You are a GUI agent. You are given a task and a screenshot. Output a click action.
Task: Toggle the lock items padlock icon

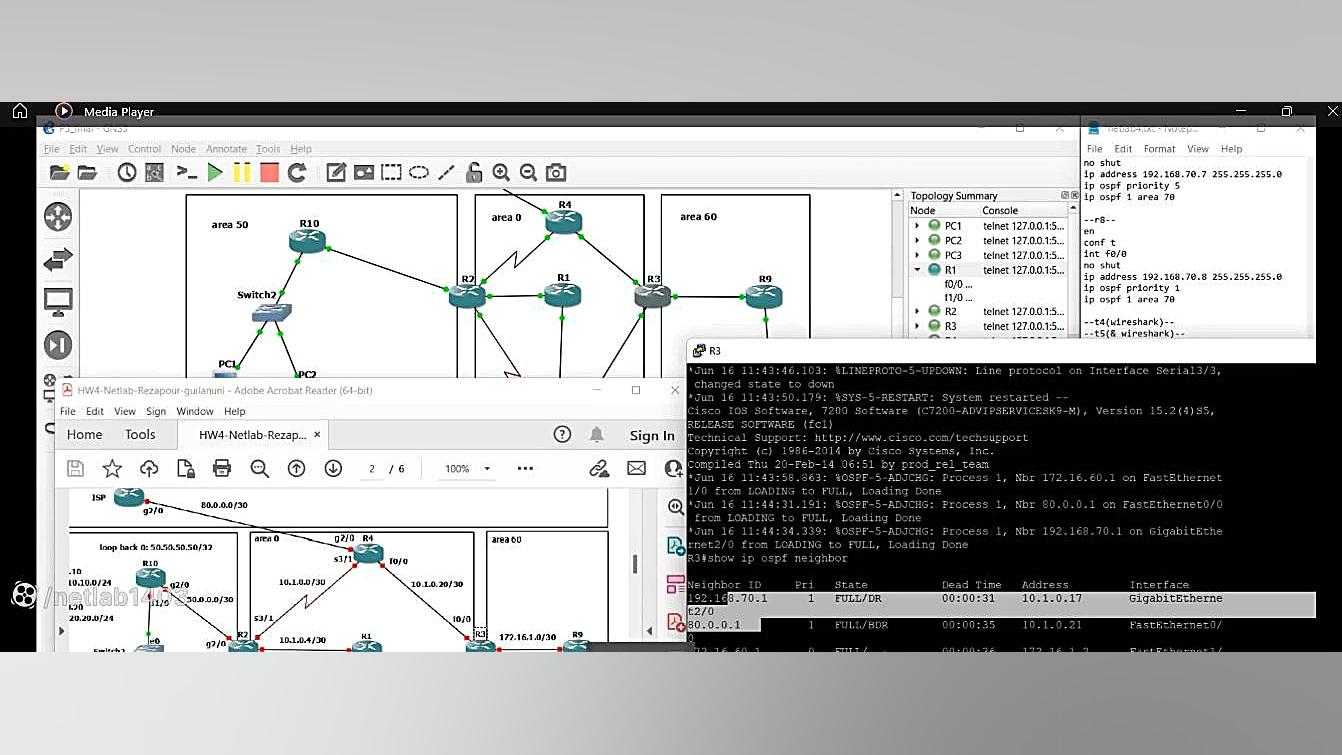click(474, 172)
